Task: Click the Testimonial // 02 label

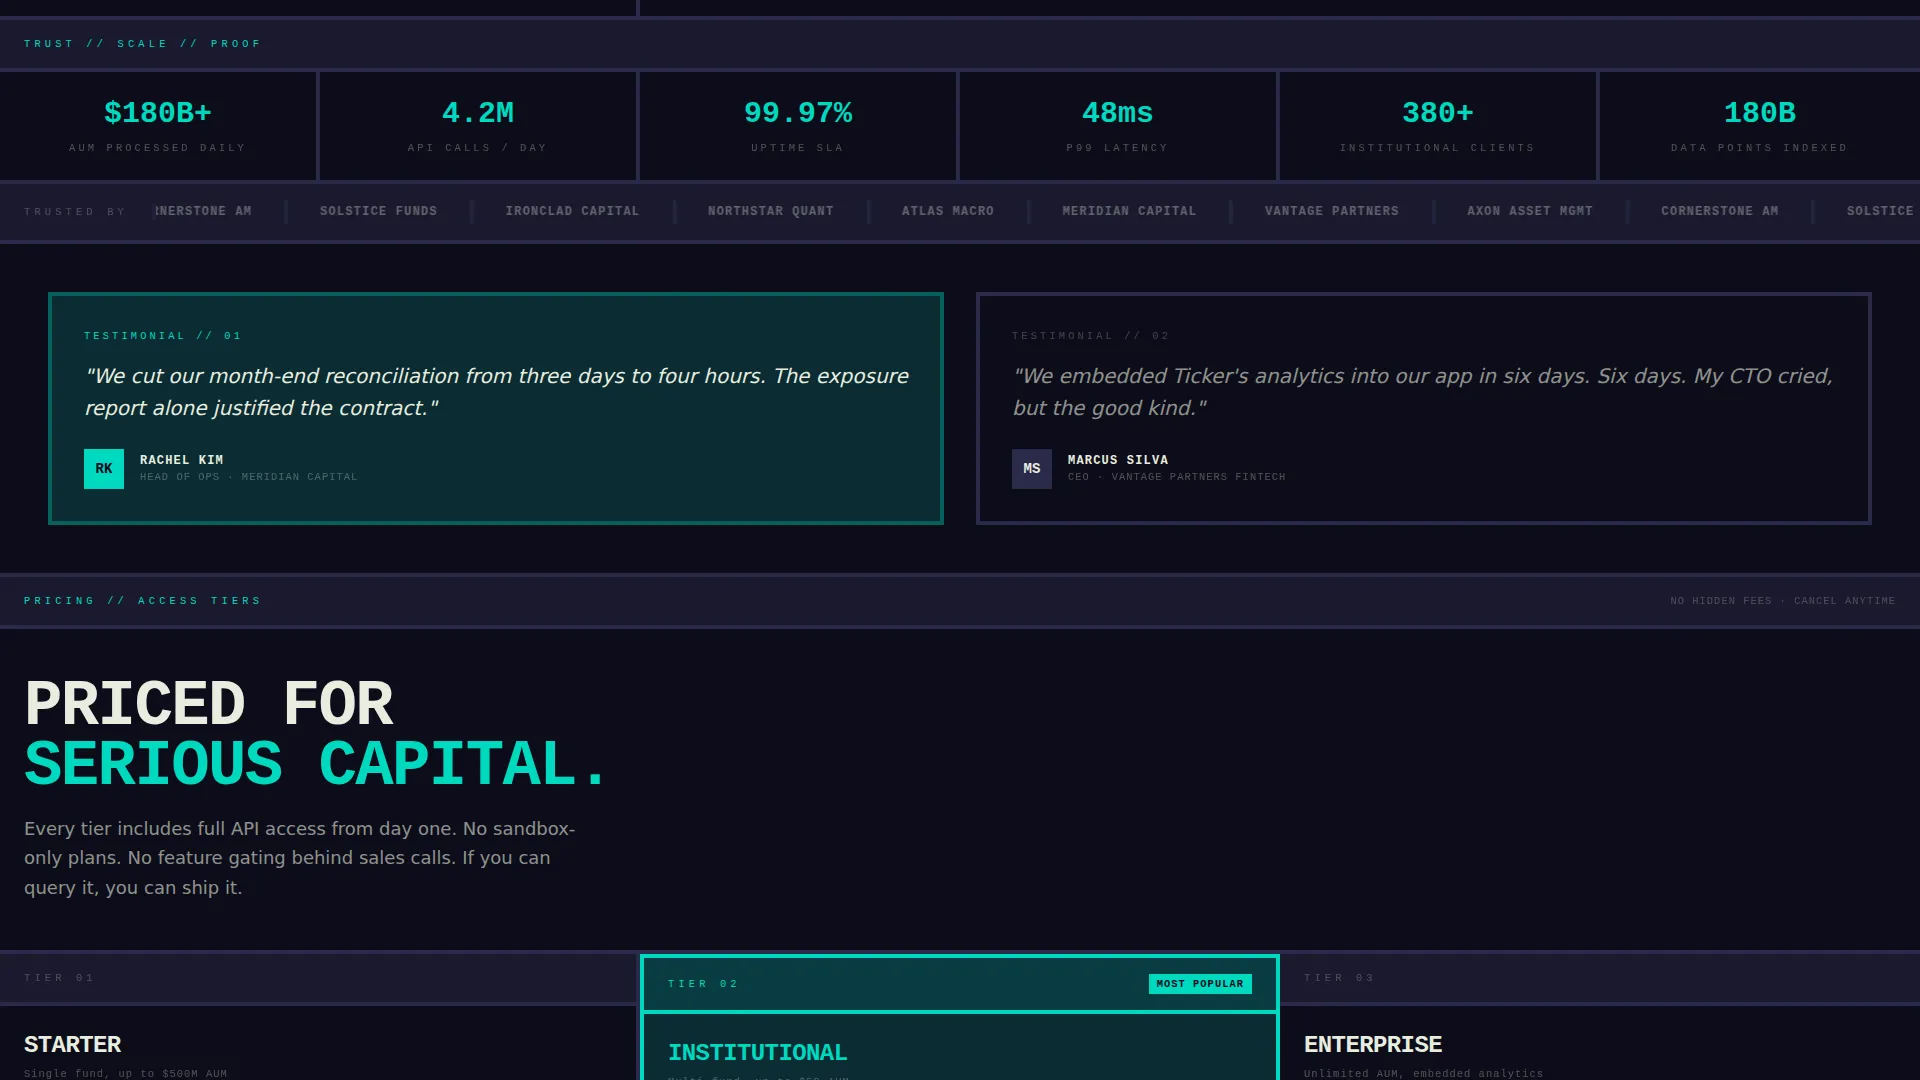Action: click(1091, 336)
